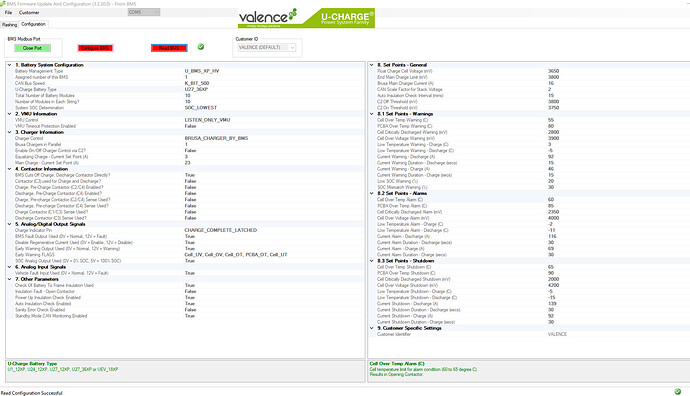Collapse section 8. Set Points - General
Screen dimensions: 690x396
click(372, 65)
